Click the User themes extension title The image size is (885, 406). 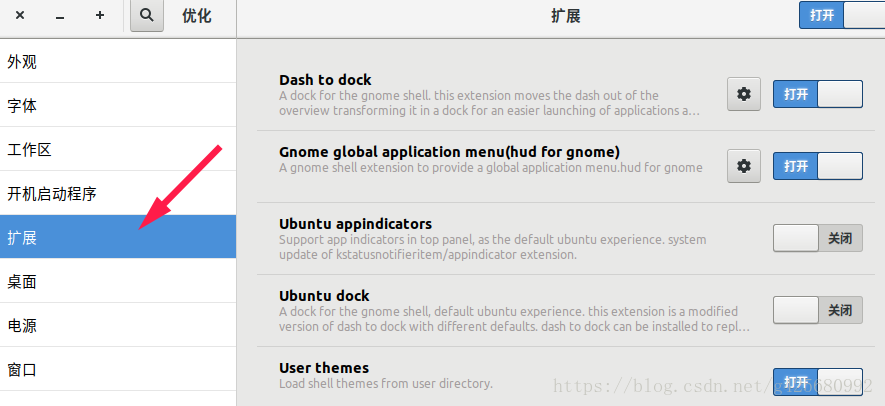pos(323,368)
